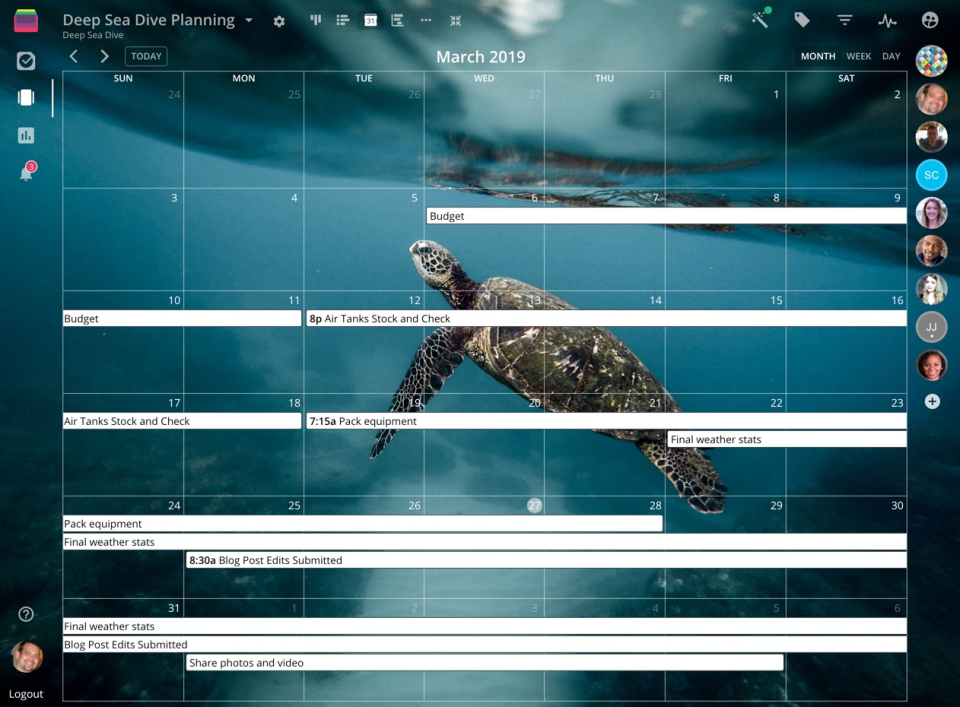The width and height of the screenshot is (960, 707).
Task: Switch to the WEEK tab
Action: [x=858, y=56]
